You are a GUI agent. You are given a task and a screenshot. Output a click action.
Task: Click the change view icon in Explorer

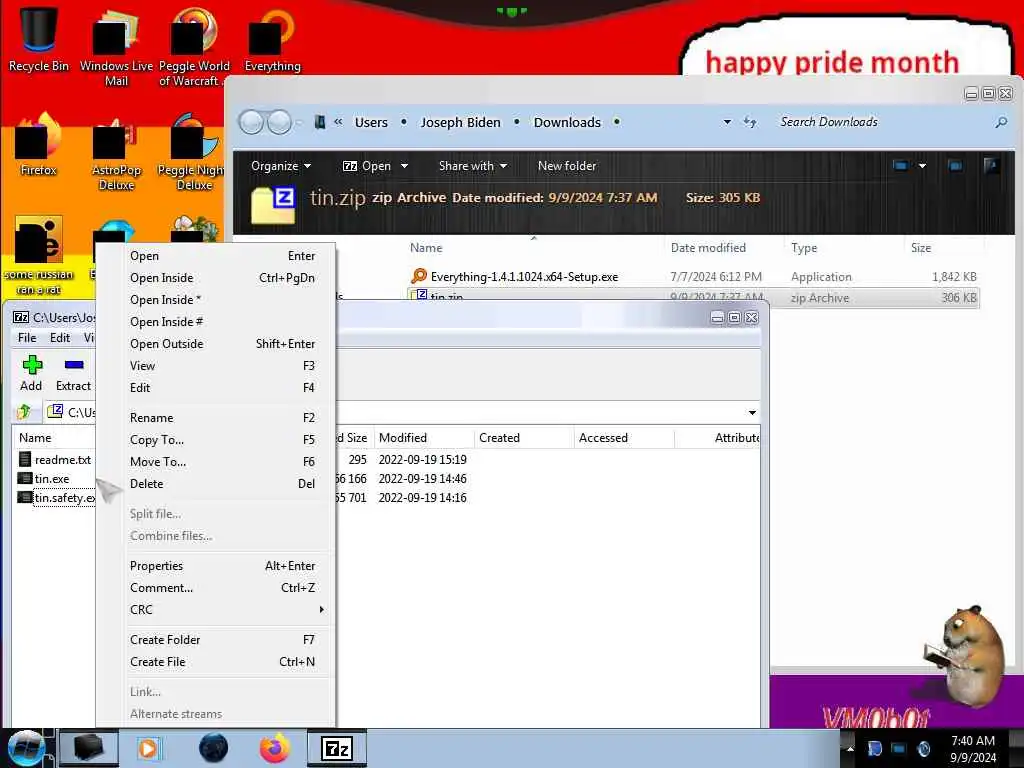click(x=901, y=166)
